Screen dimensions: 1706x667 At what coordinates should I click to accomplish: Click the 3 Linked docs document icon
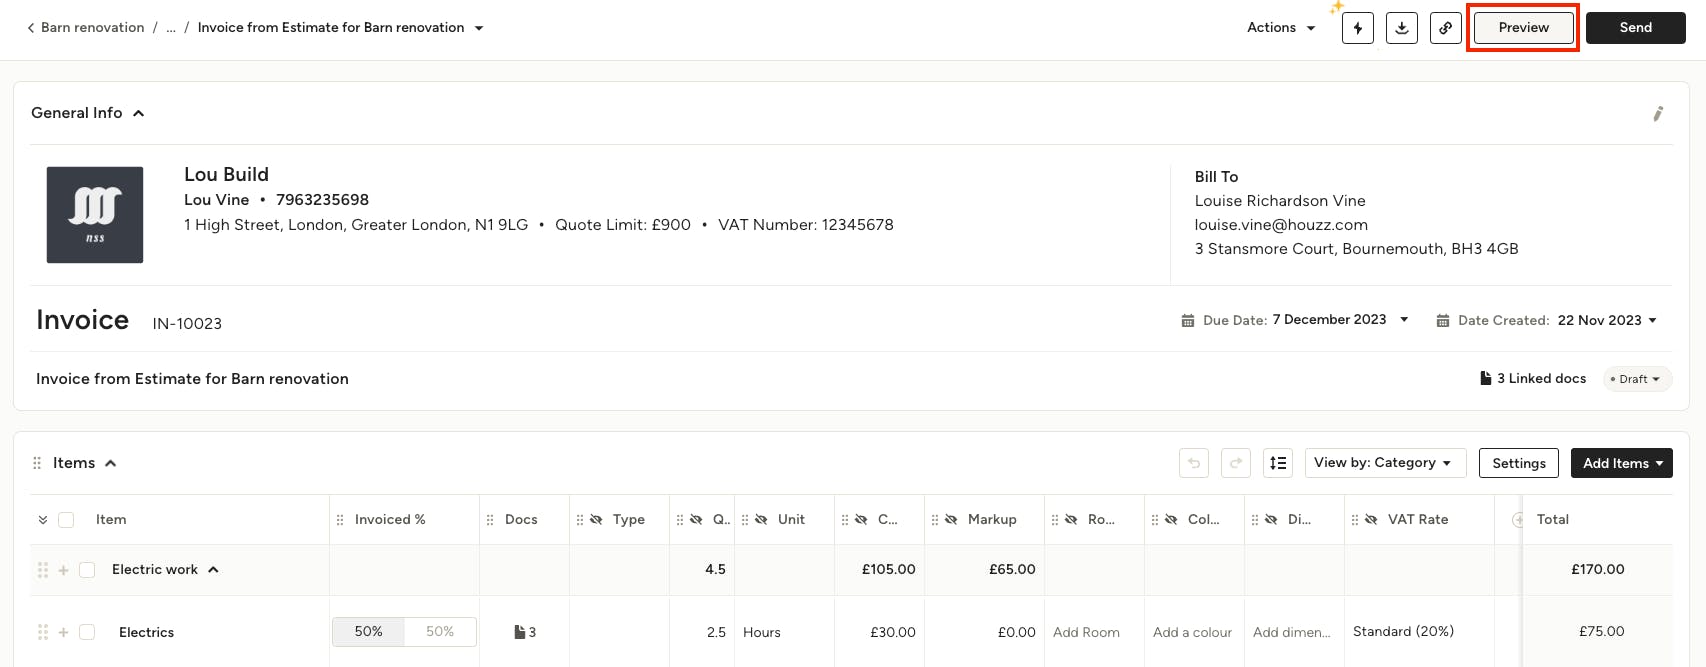pos(1486,378)
